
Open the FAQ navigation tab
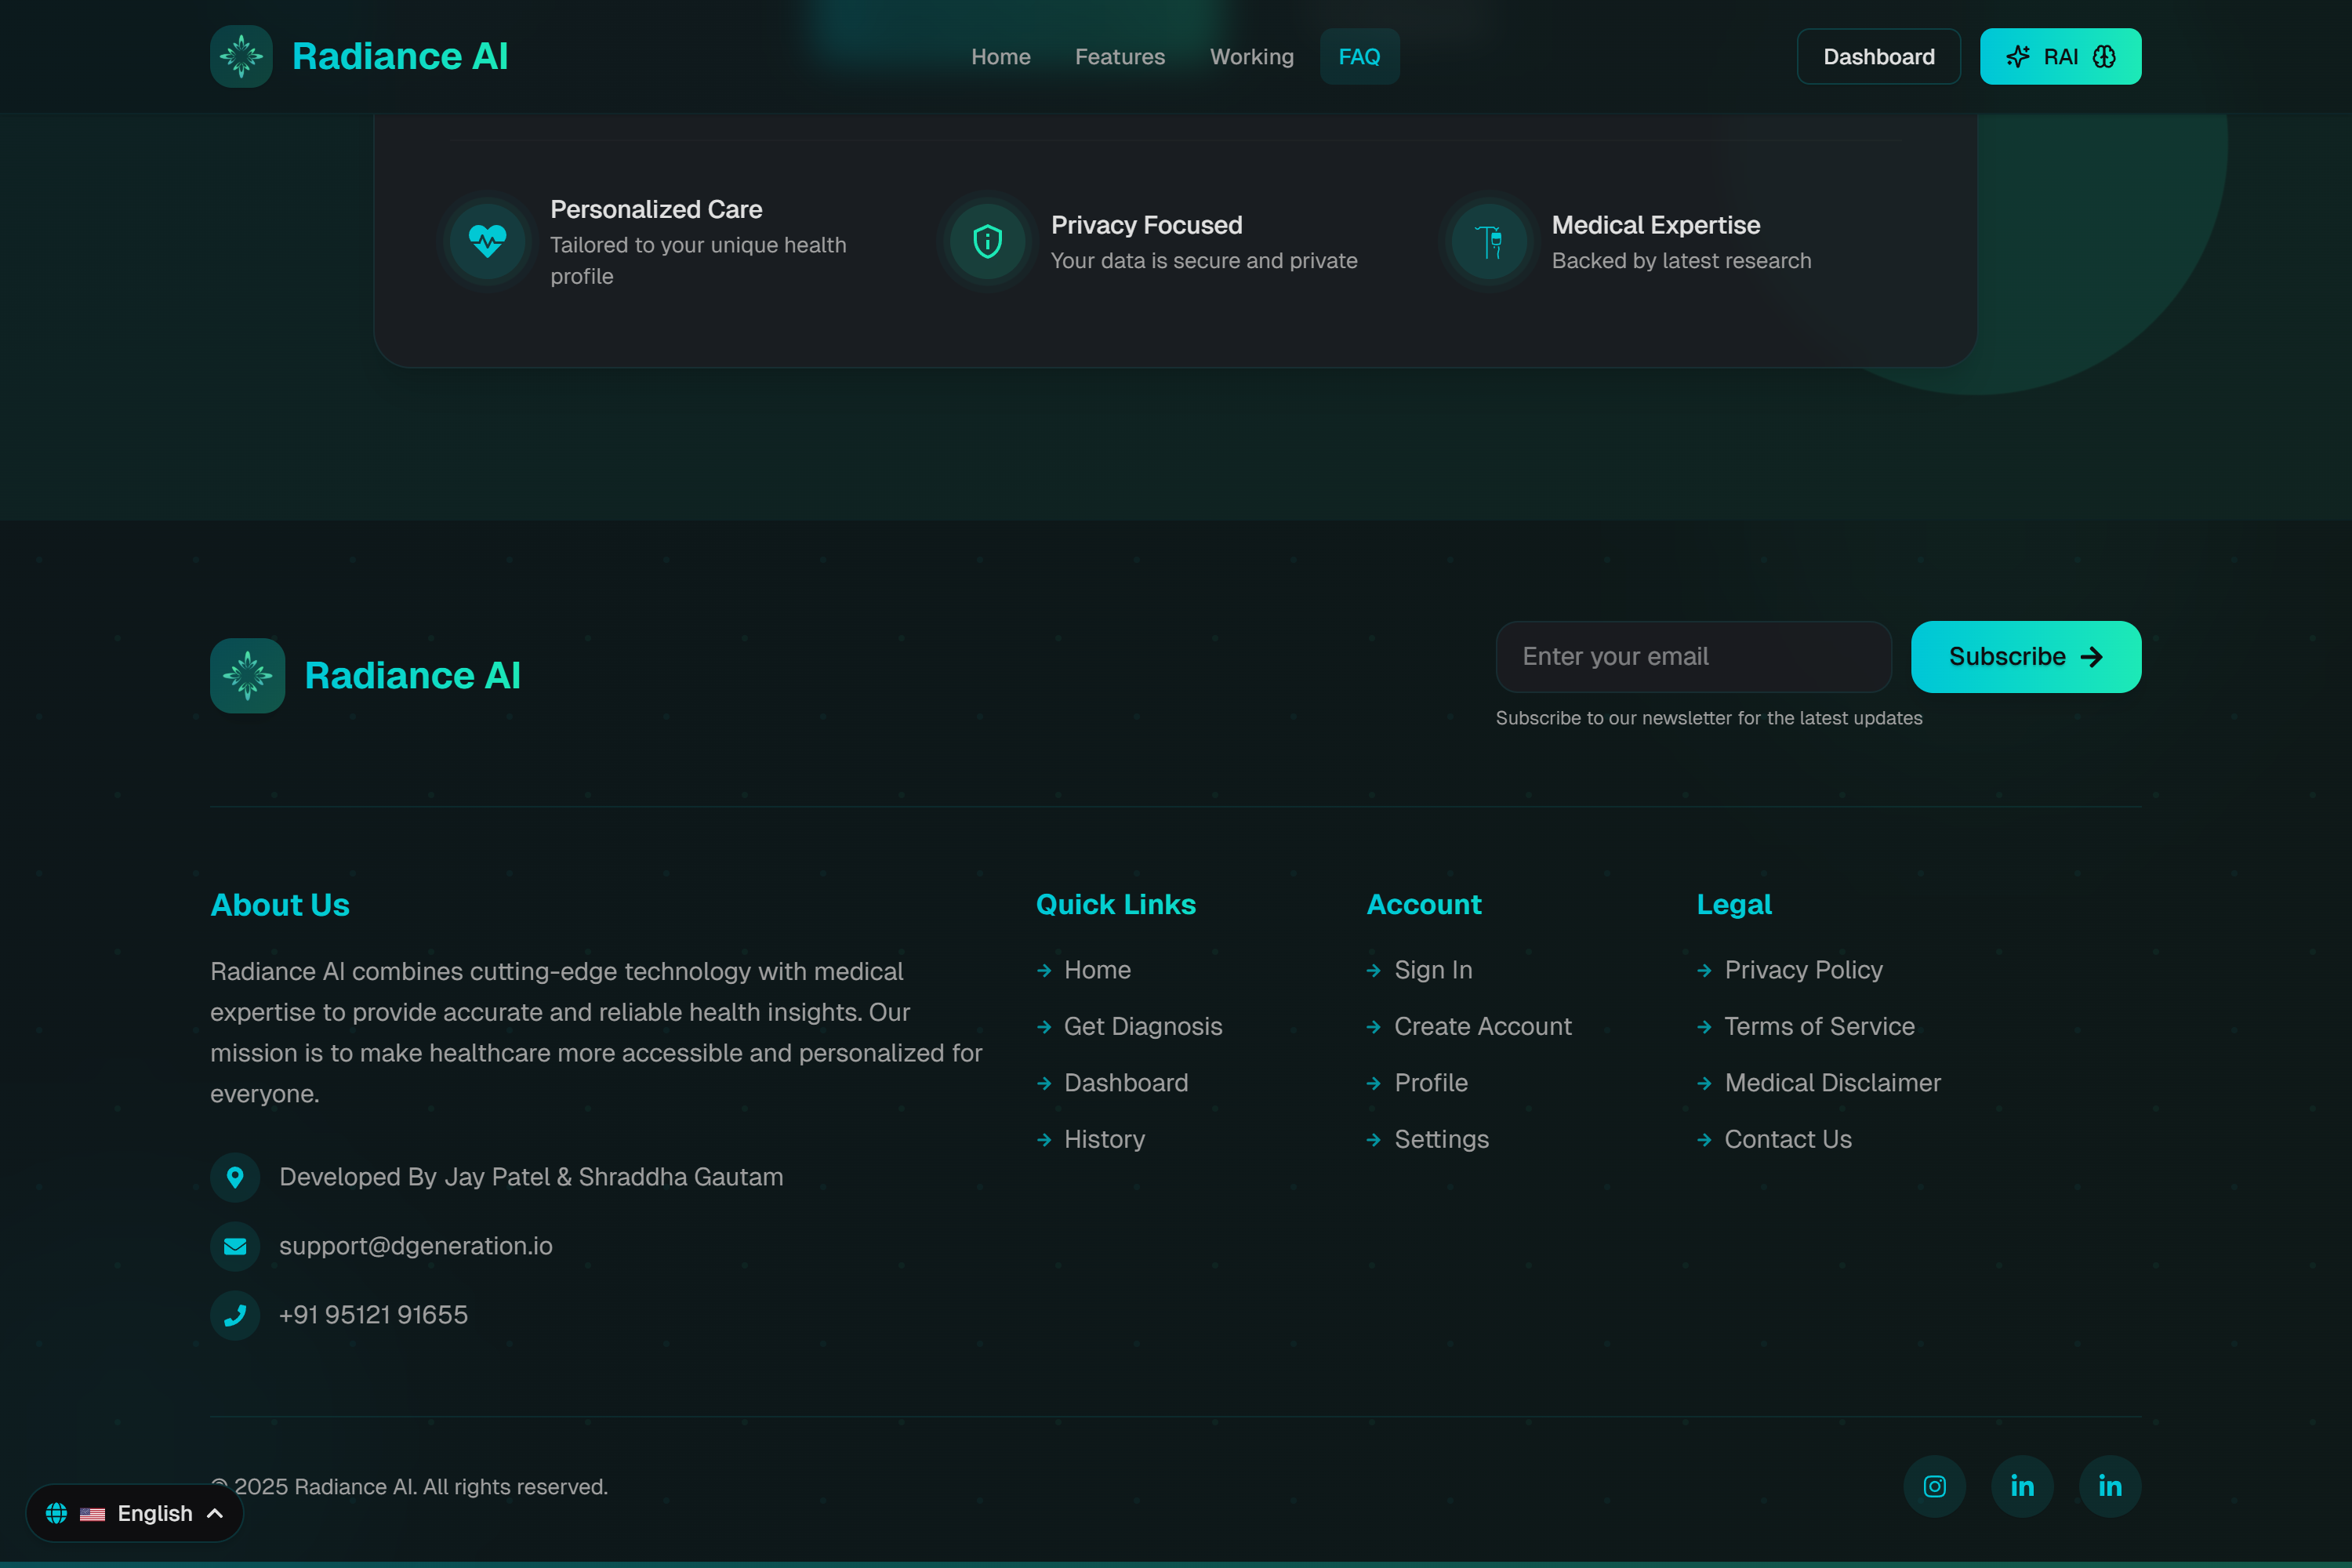pos(1359,57)
